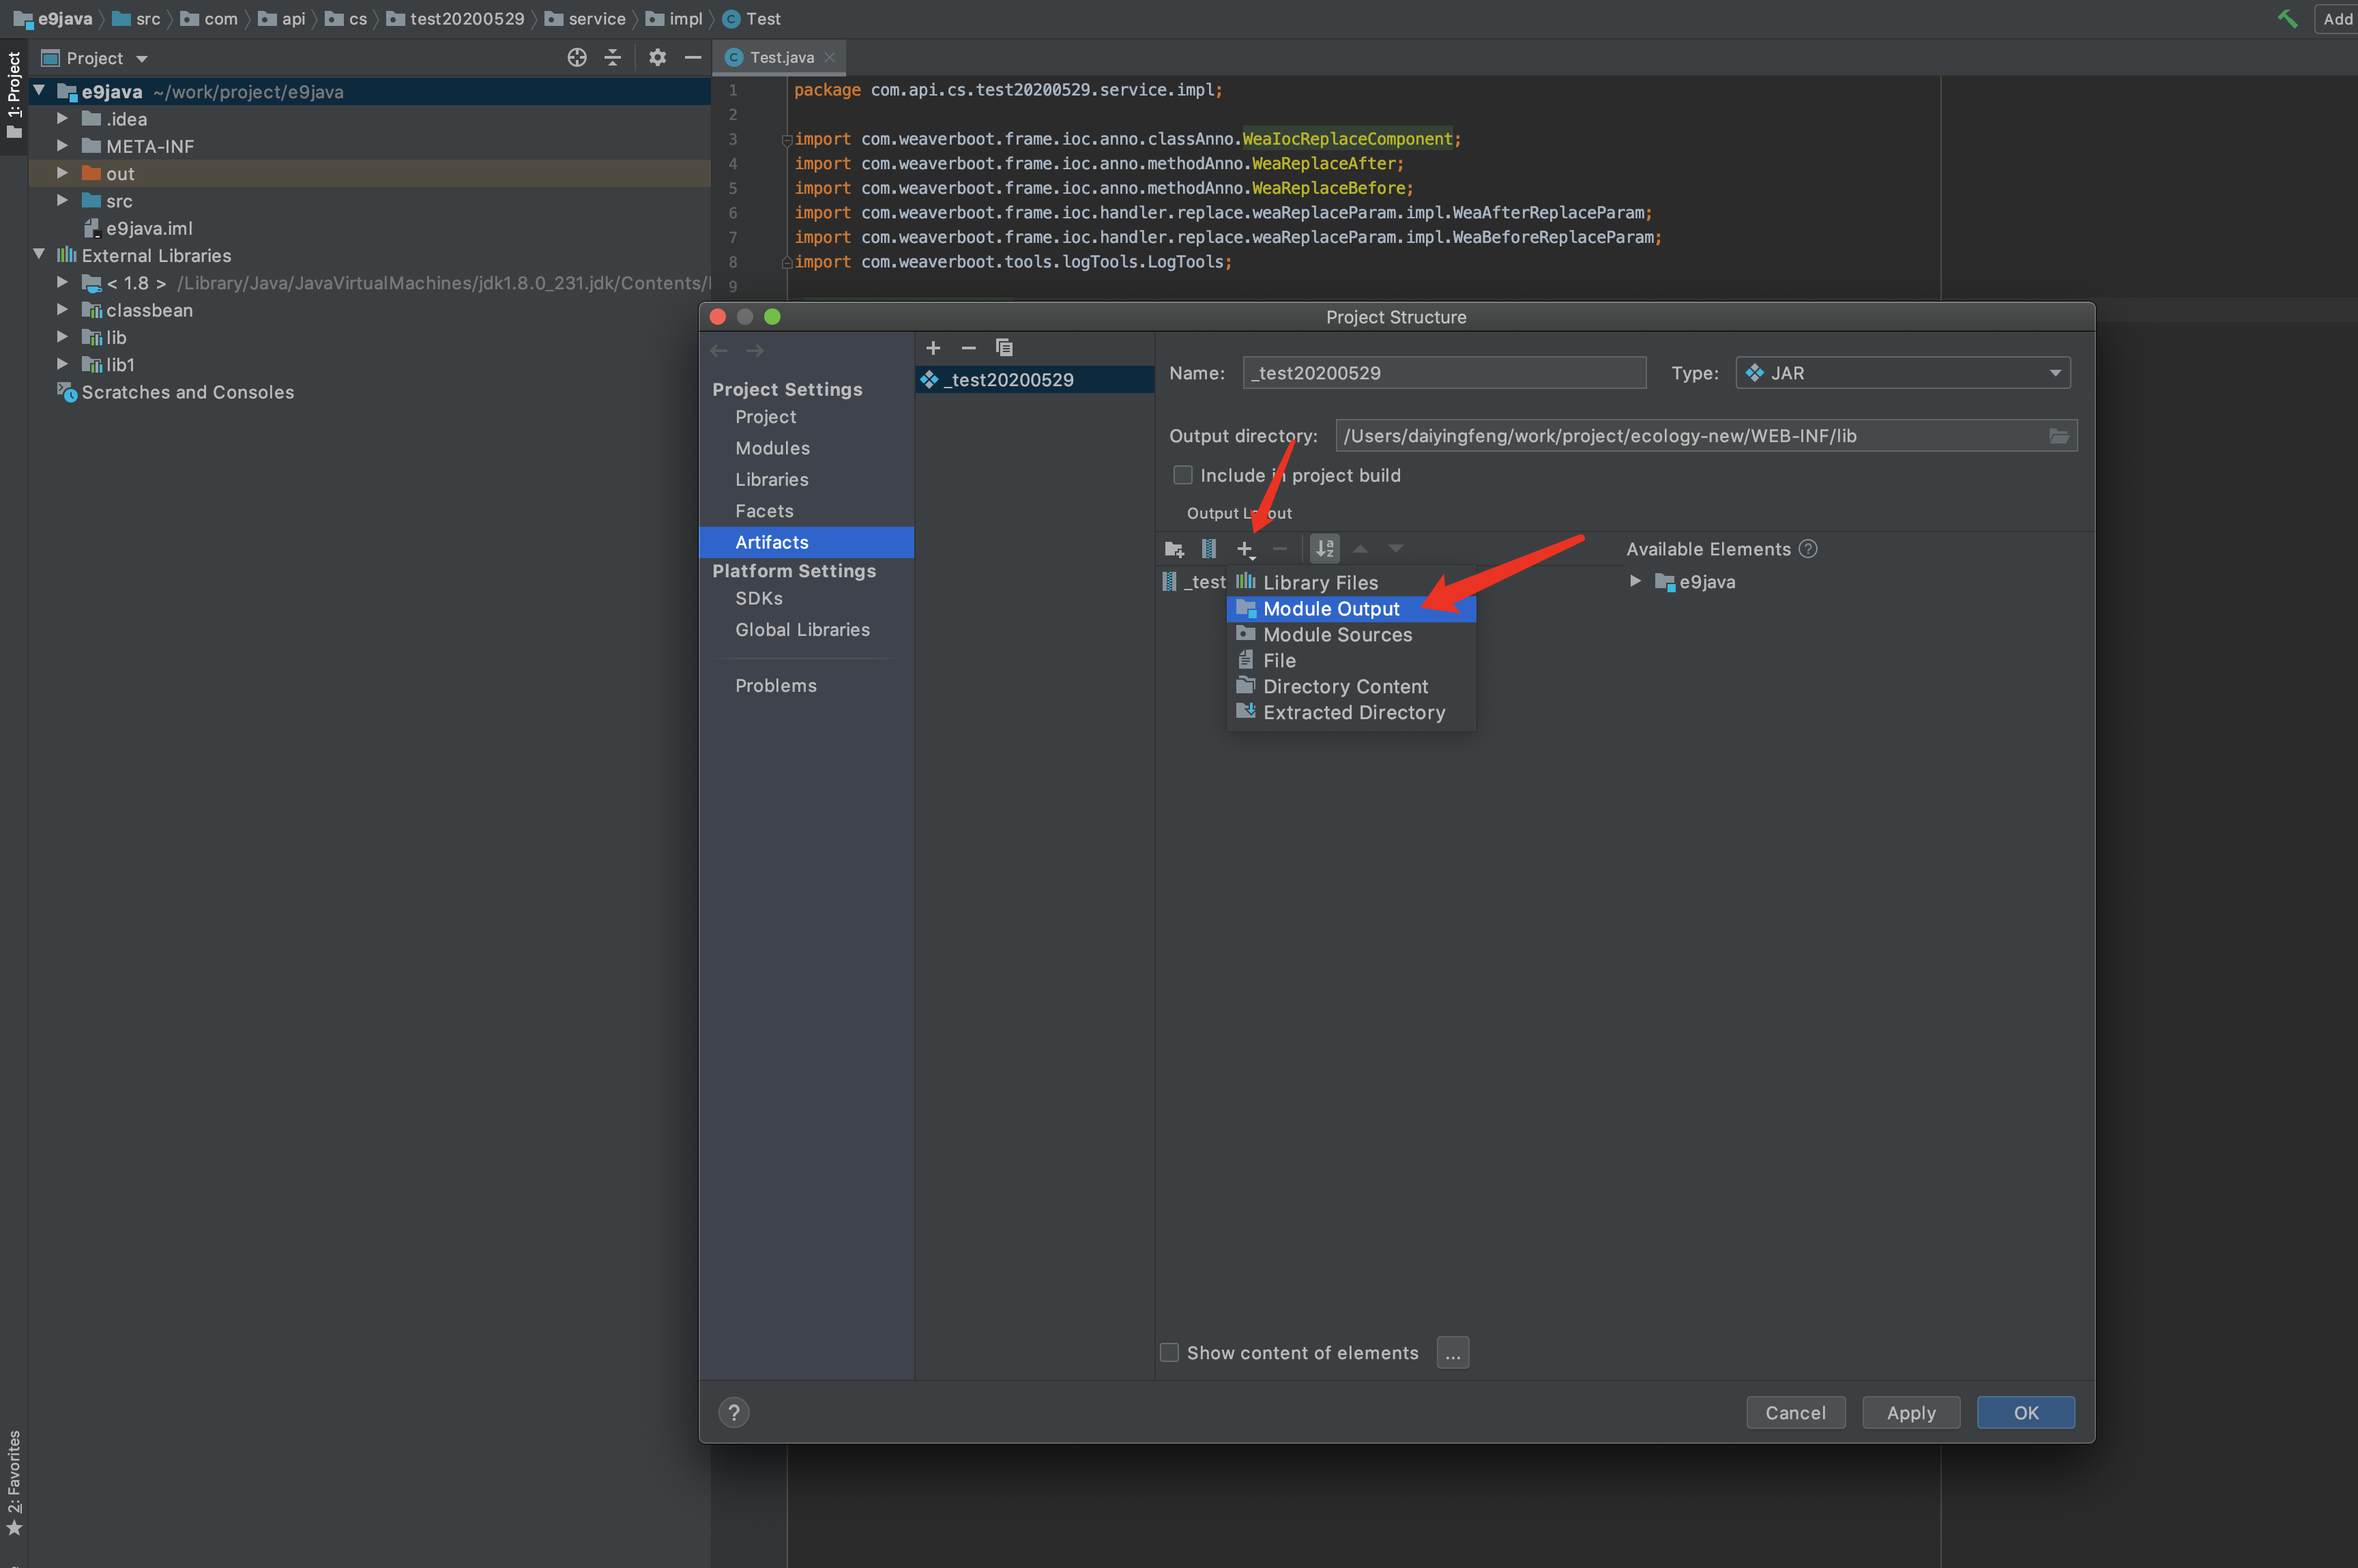This screenshot has width=2358, height=1568.
Task: Choose Extracted Directory in the popup menu
Action: (x=1353, y=713)
